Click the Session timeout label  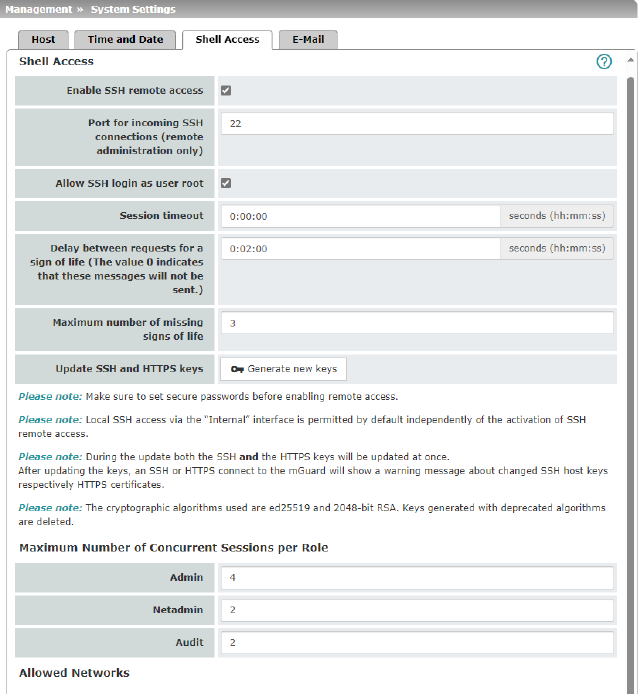[161, 216]
